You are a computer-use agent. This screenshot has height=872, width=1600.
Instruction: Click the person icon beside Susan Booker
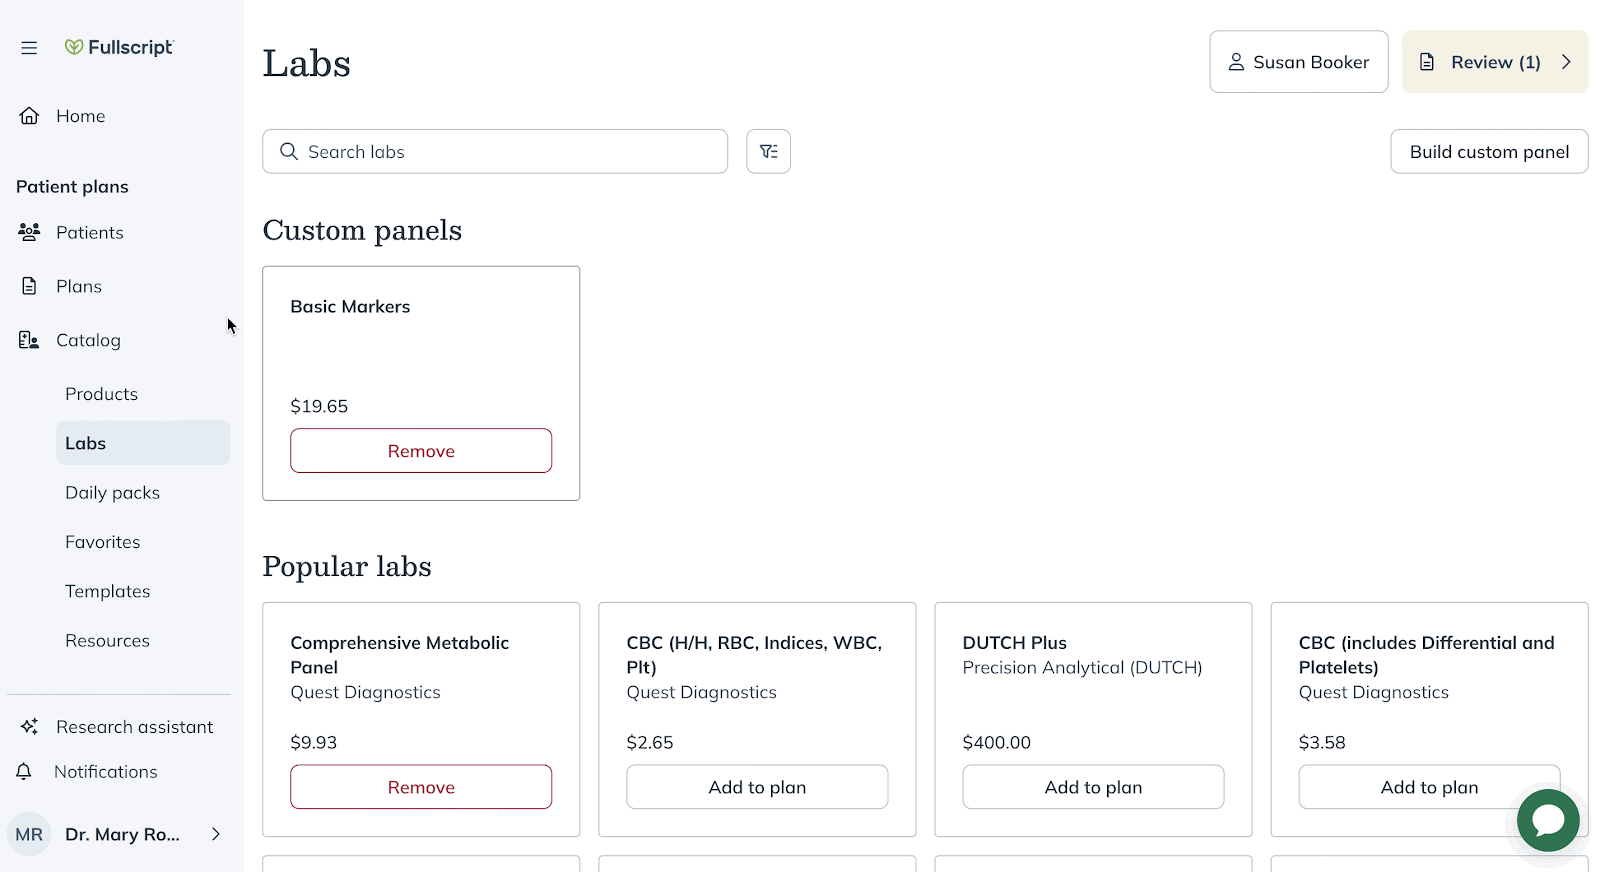tap(1236, 62)
